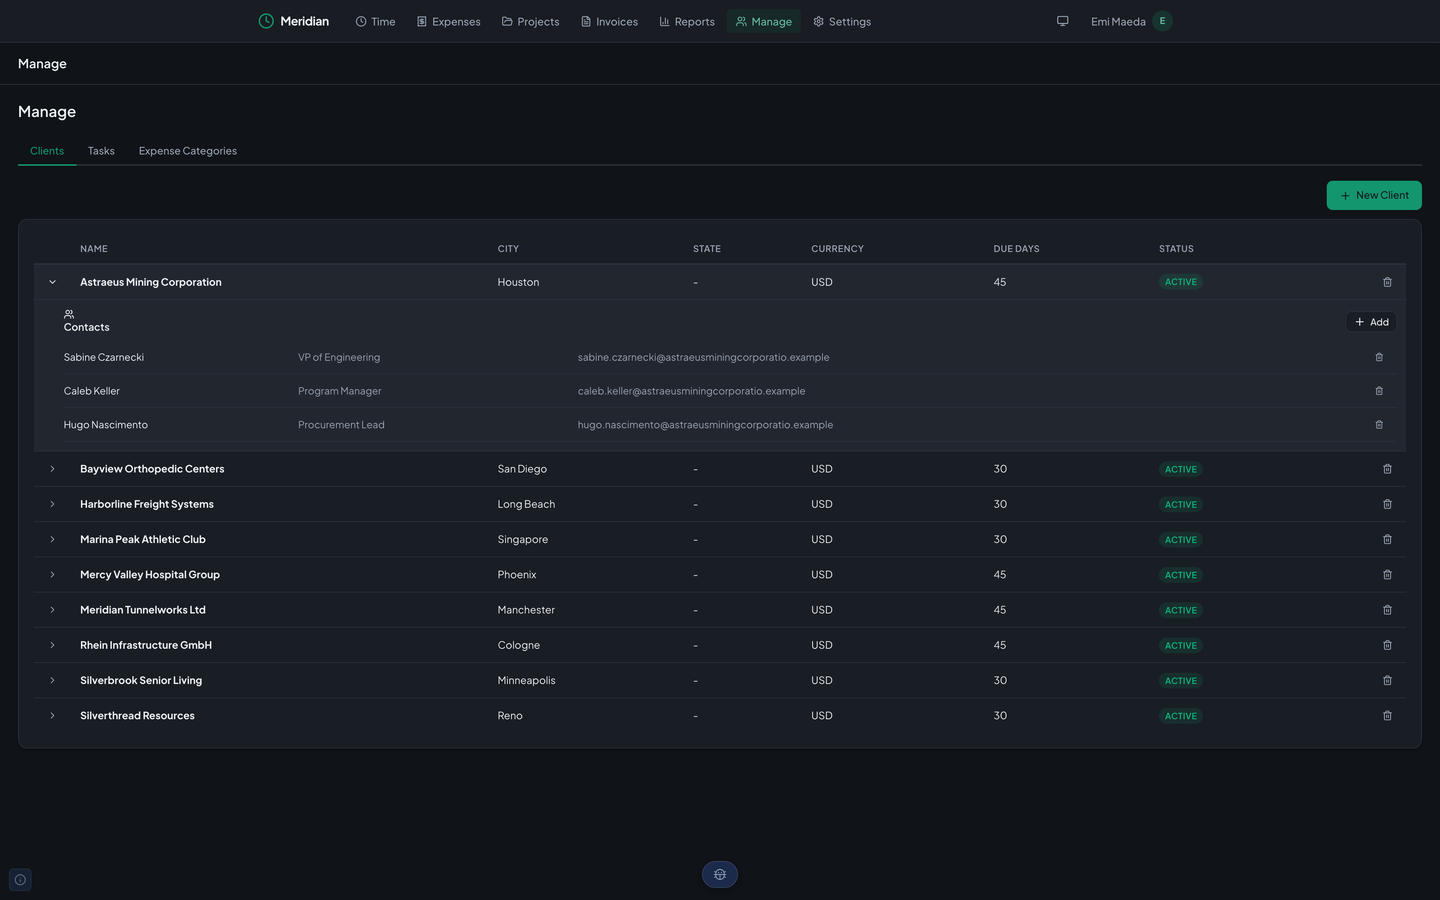Collapse Astraeus Mining Corporation row
The width and height of the screenshot is (1440, 900).
pyautogui.click(x=53, y=282)
